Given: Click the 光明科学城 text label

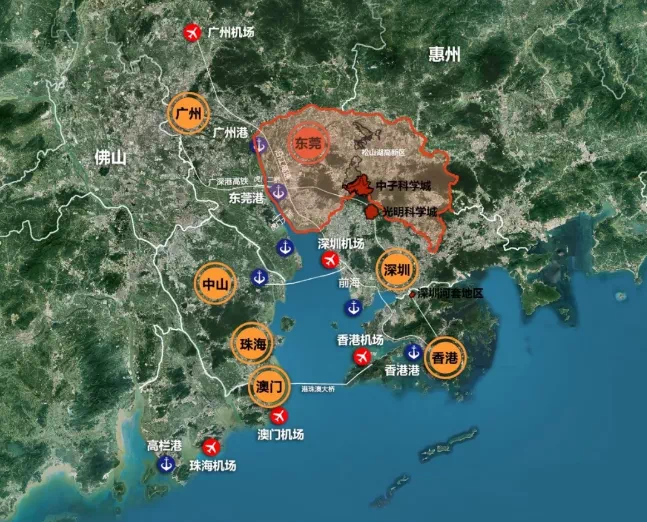Looking at the screenshot, I should (x=410, y=212).
